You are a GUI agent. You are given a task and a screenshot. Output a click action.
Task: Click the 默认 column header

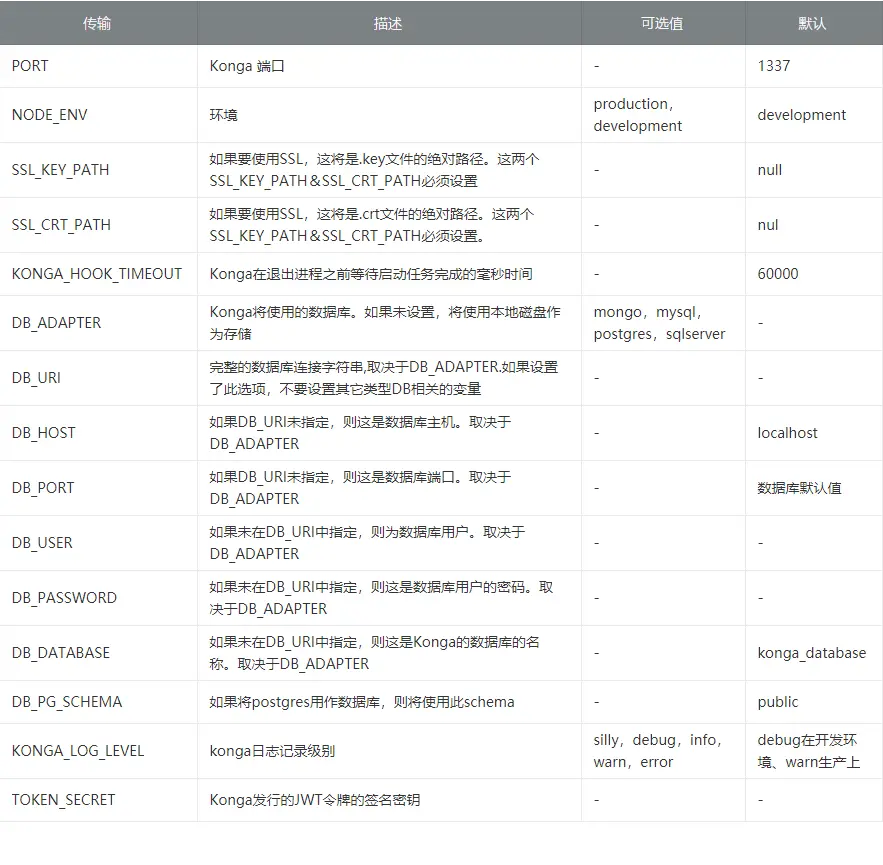tap(813, 23)
